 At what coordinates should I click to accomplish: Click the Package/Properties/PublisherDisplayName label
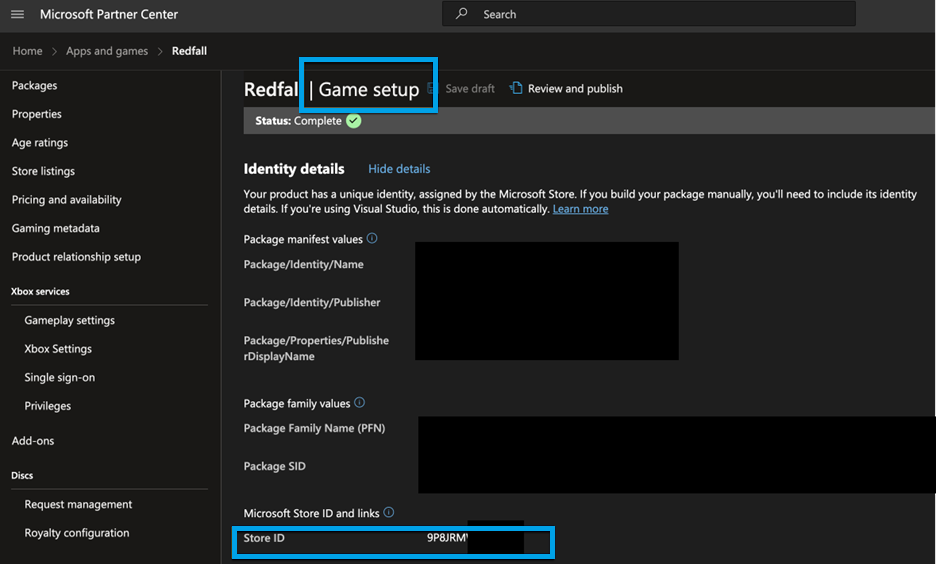316,348
